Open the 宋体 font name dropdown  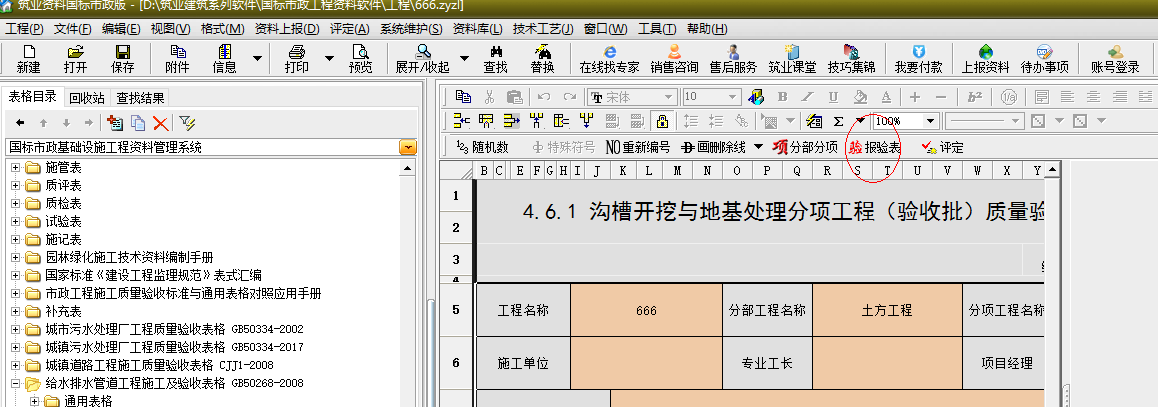click(670, 97)
